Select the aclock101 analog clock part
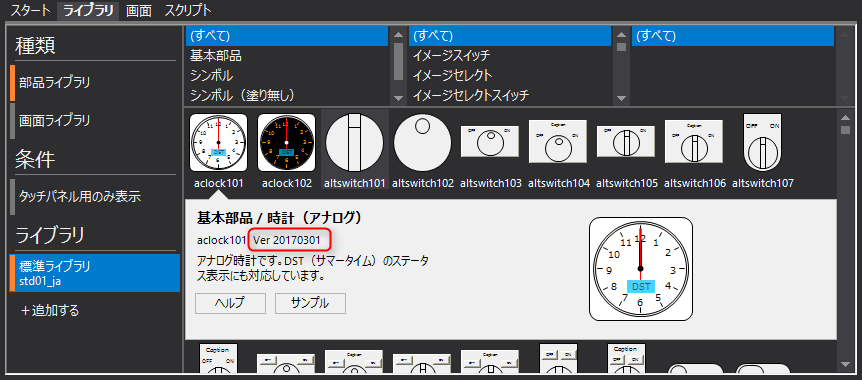 [x=218, y=142]
